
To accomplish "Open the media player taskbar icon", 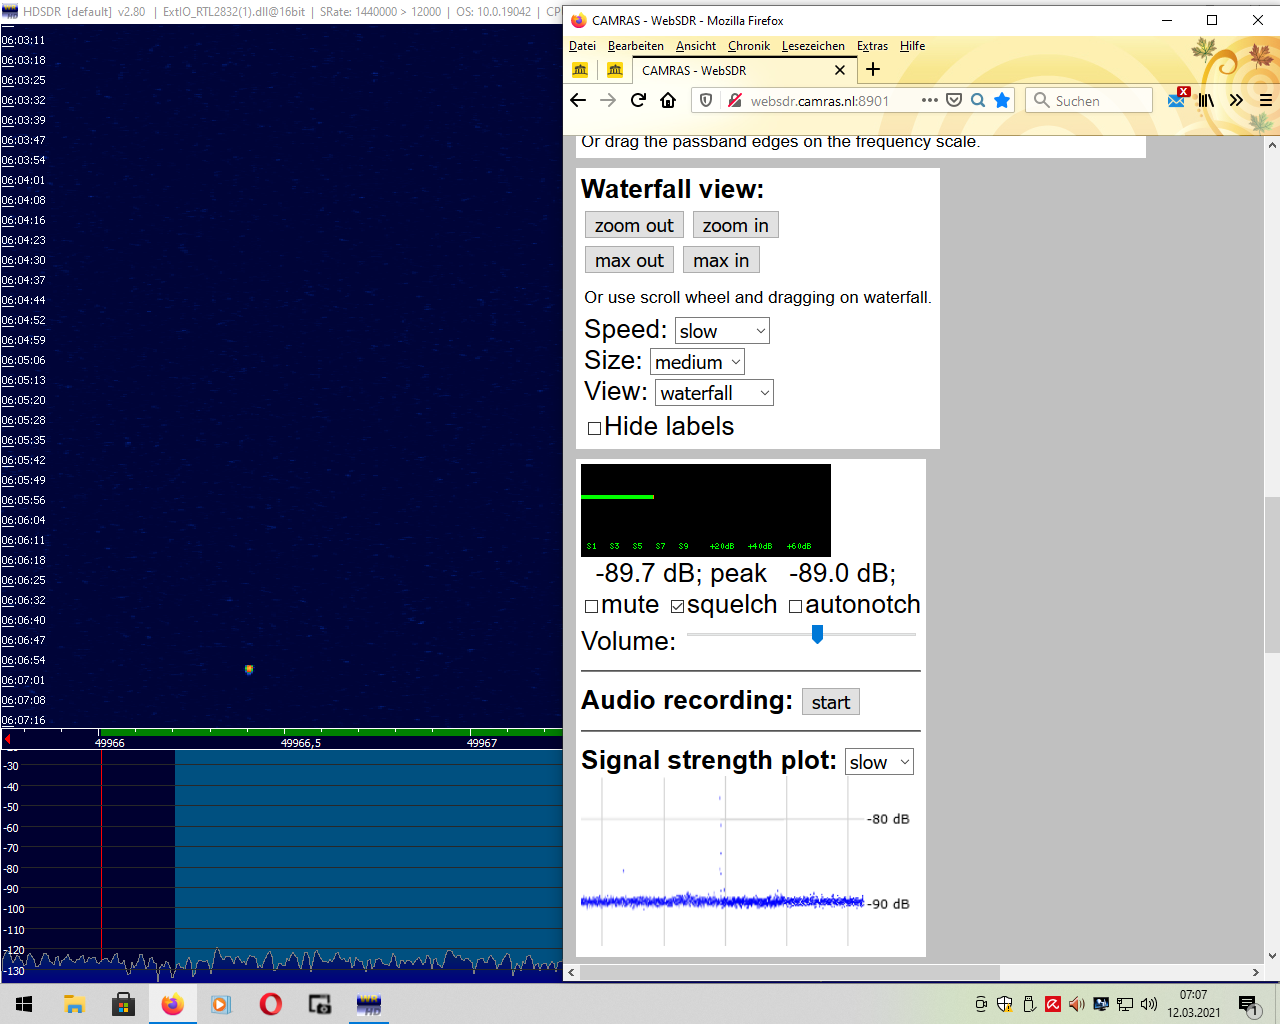I will click(221, 1004).
